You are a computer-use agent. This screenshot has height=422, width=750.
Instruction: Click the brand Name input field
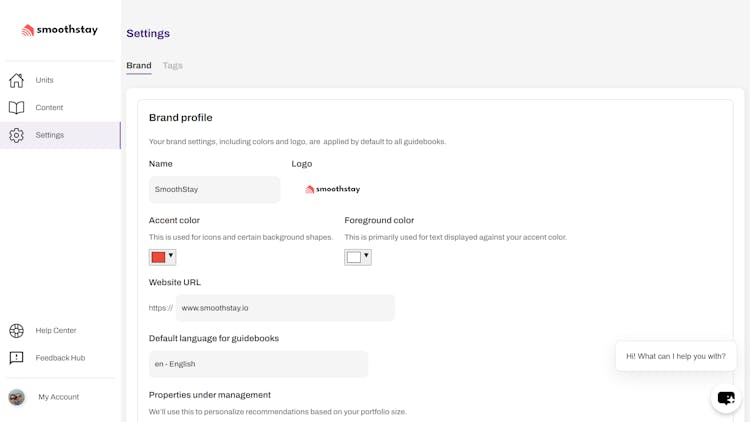pyautogui.click(x=214, y=189)
